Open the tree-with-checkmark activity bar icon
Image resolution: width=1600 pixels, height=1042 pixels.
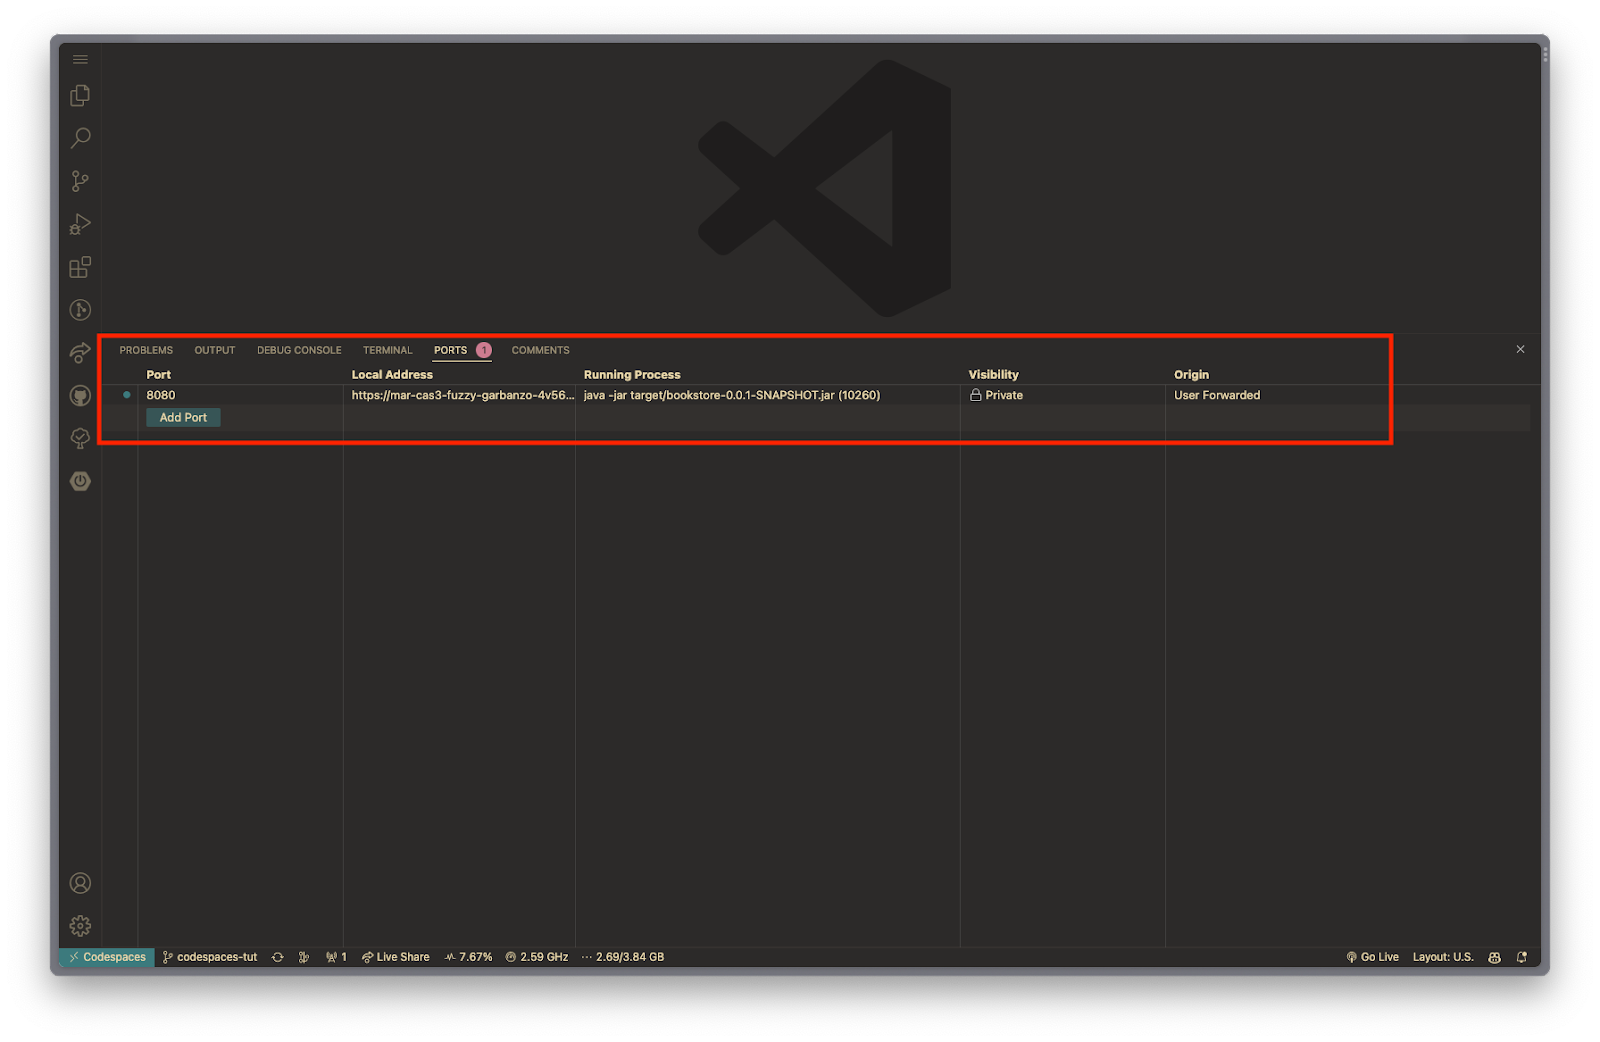[80, 438]
